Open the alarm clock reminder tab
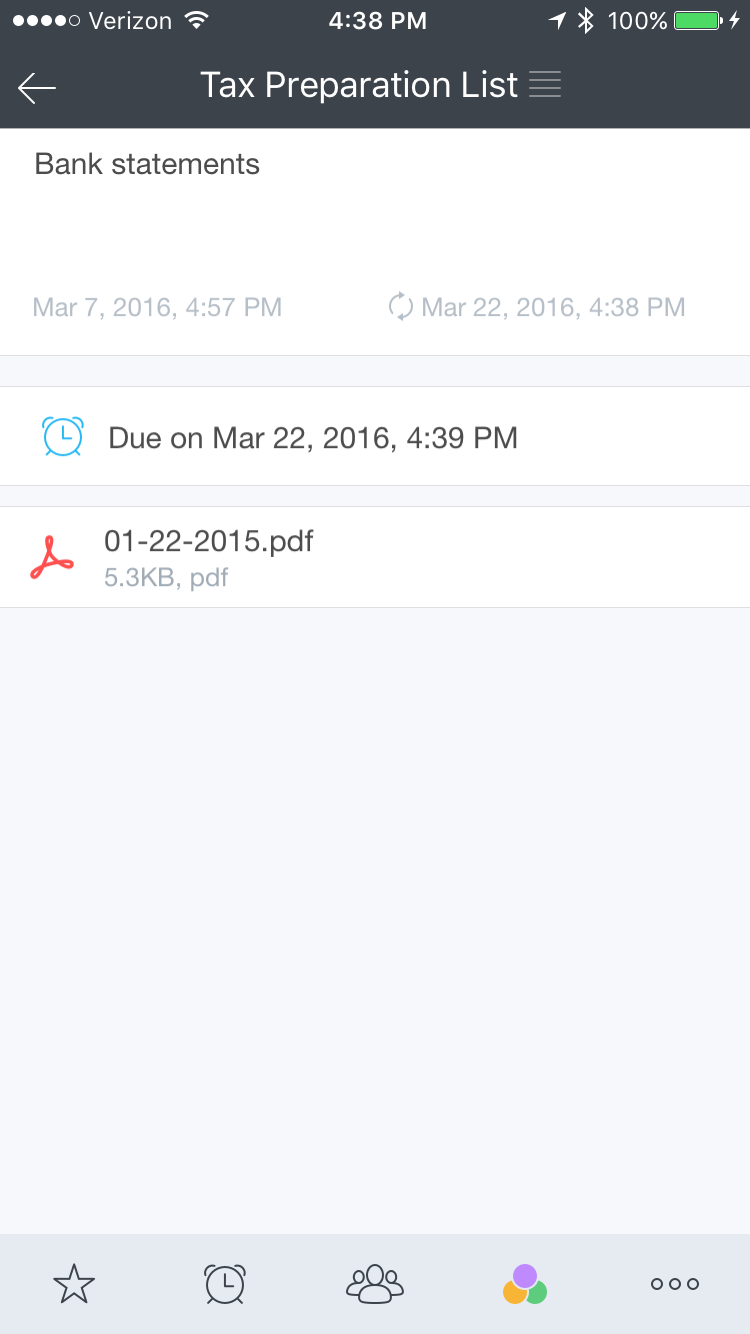 [224, 1284]
